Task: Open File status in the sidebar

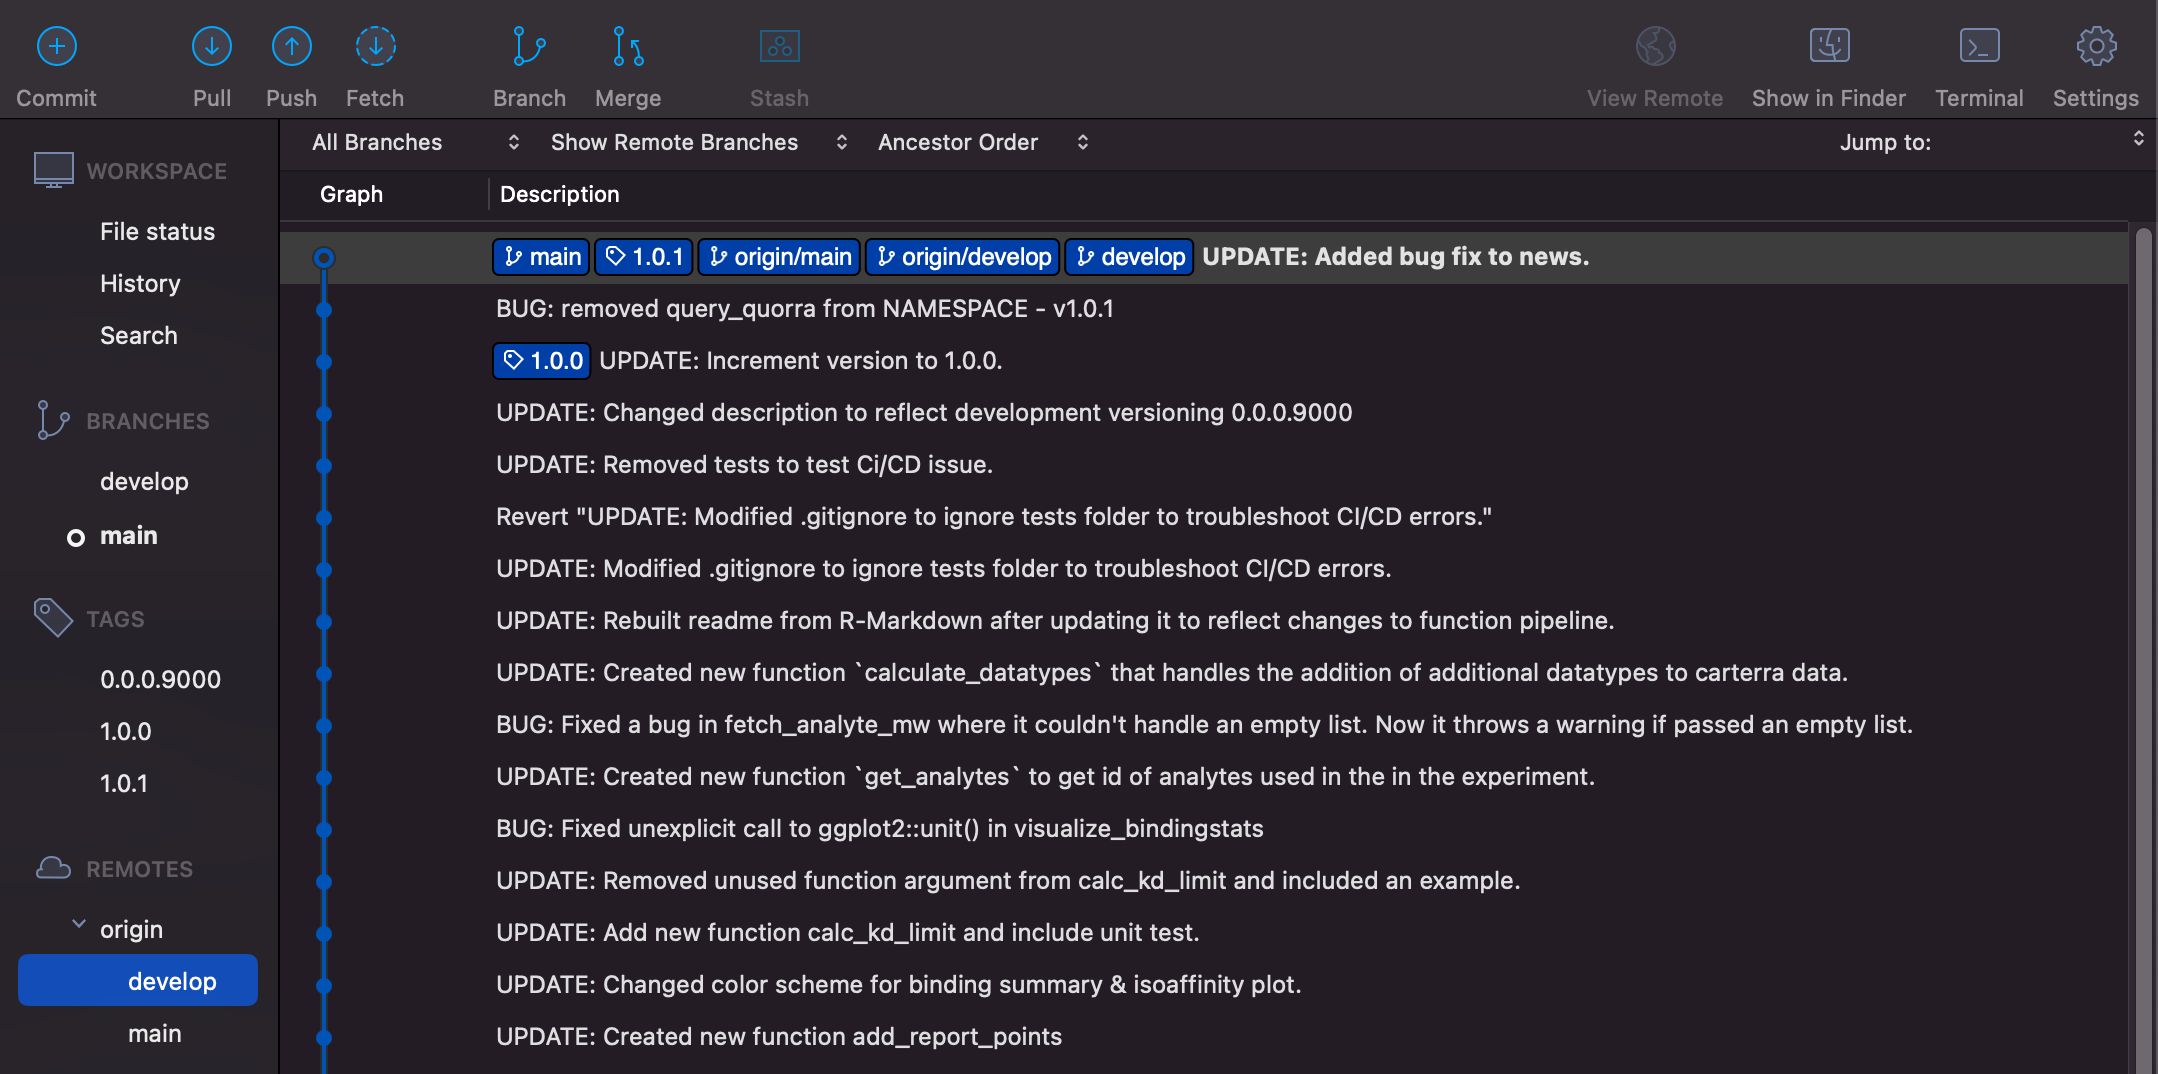Action: tap(157, 232)
